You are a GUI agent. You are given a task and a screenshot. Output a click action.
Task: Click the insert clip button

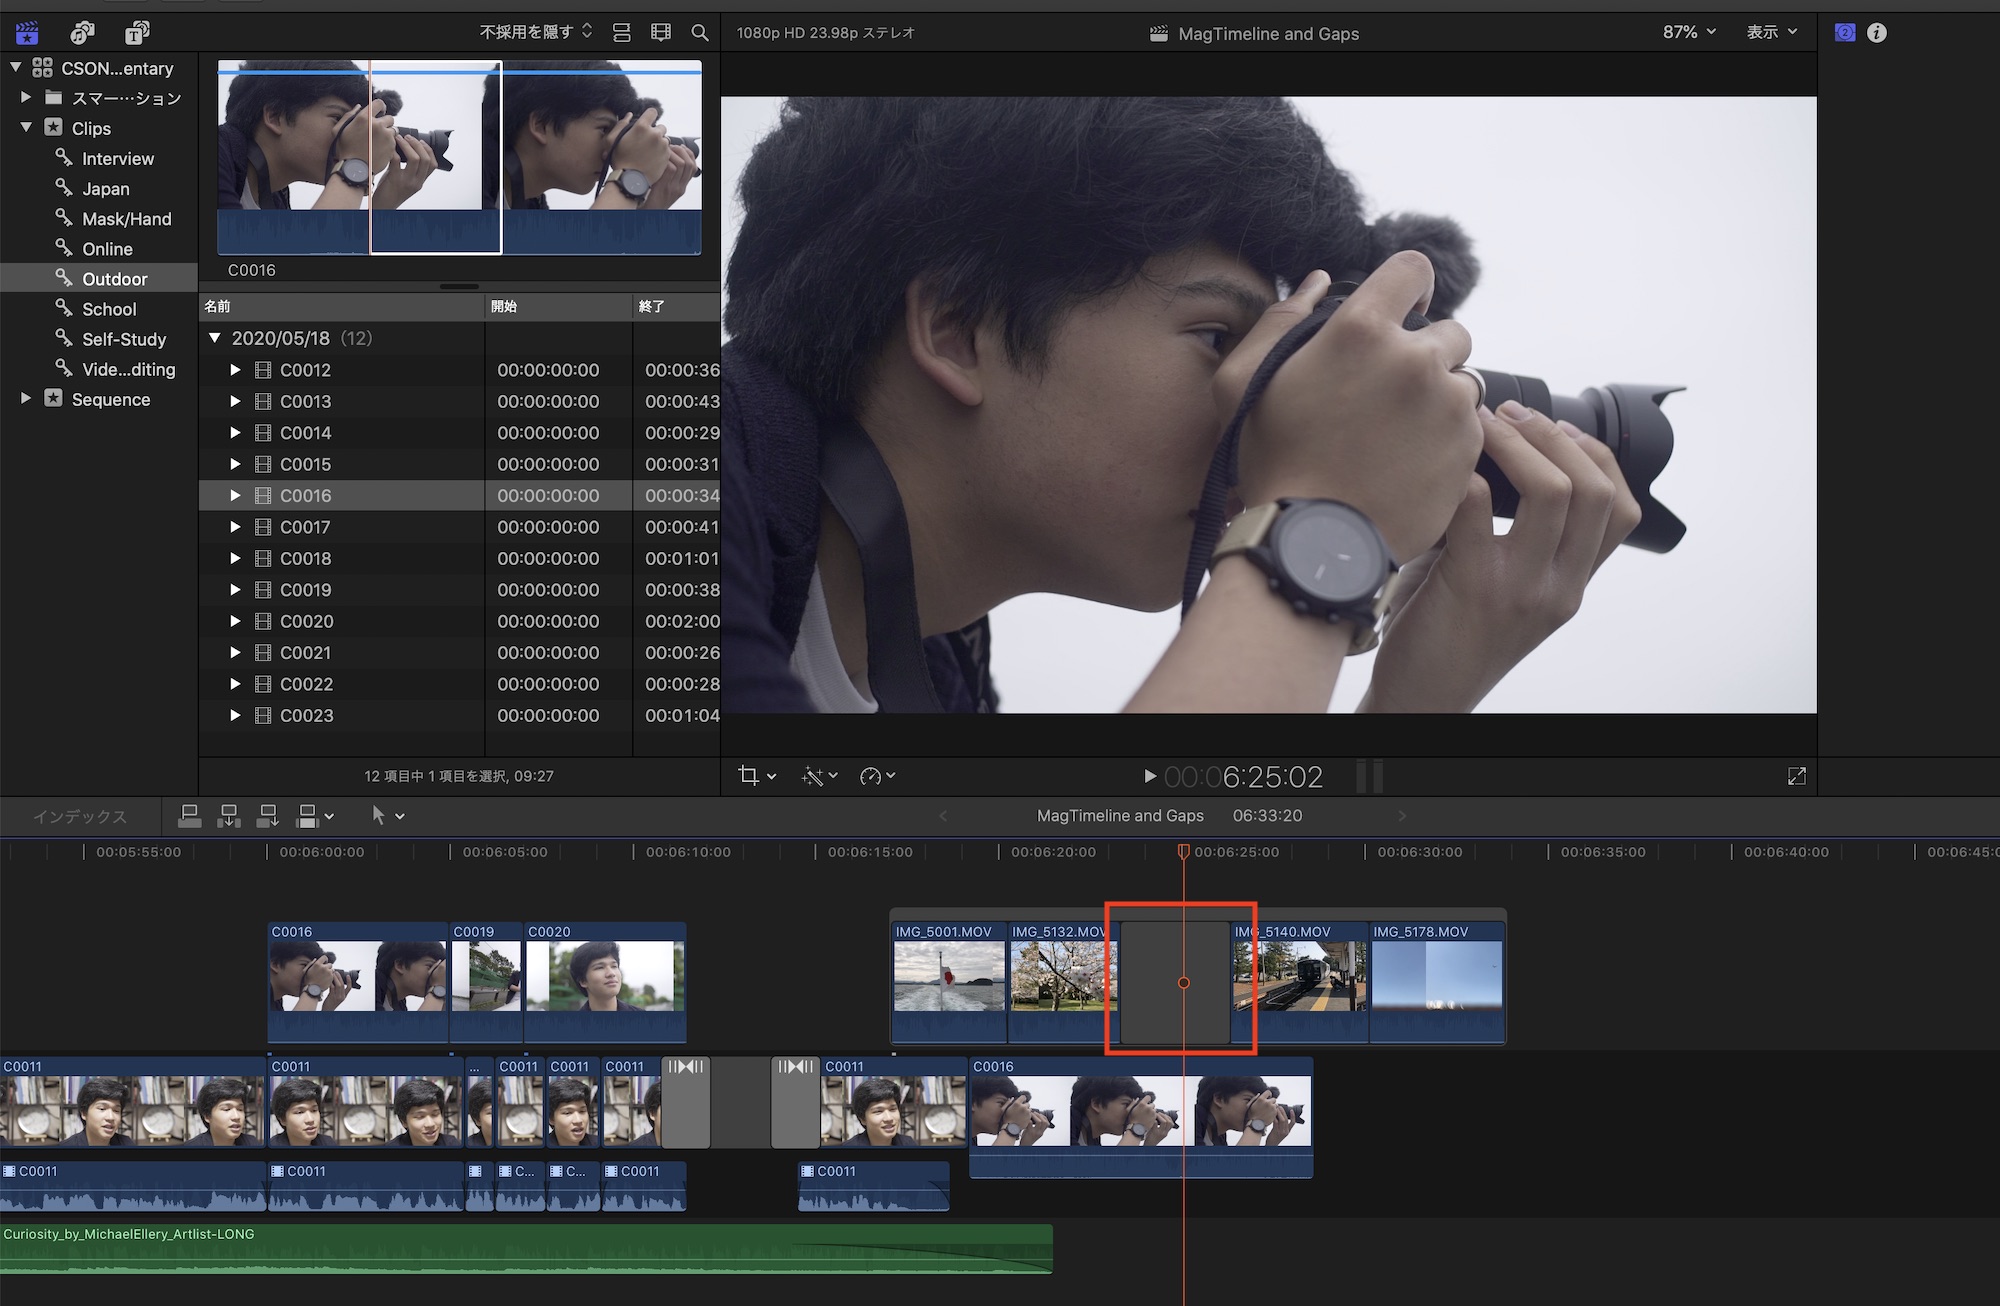[x=229, y=816]
